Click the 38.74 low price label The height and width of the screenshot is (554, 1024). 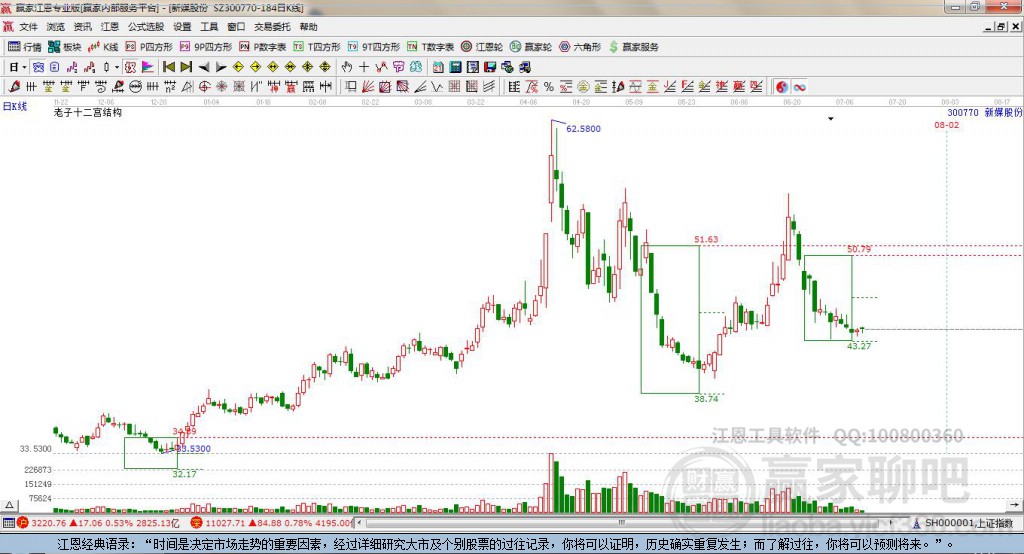point(706,399)
